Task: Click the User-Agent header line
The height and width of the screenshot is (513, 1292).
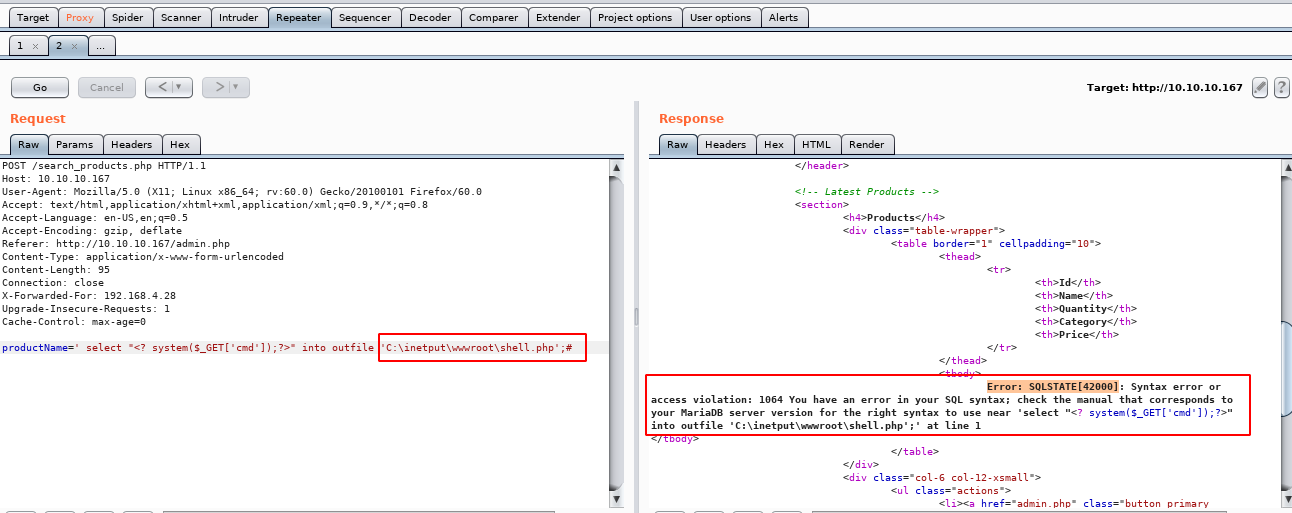Action: 242,192
